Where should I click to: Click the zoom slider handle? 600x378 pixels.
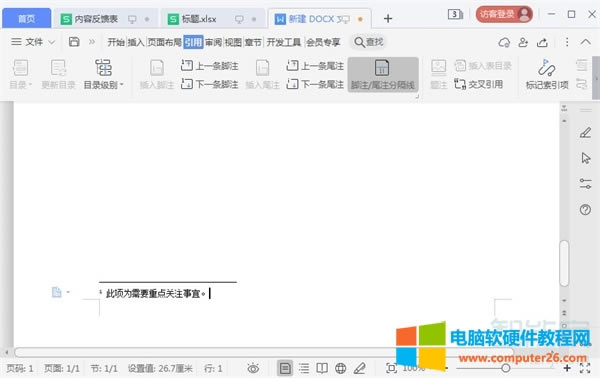click(x=505, y=368)
